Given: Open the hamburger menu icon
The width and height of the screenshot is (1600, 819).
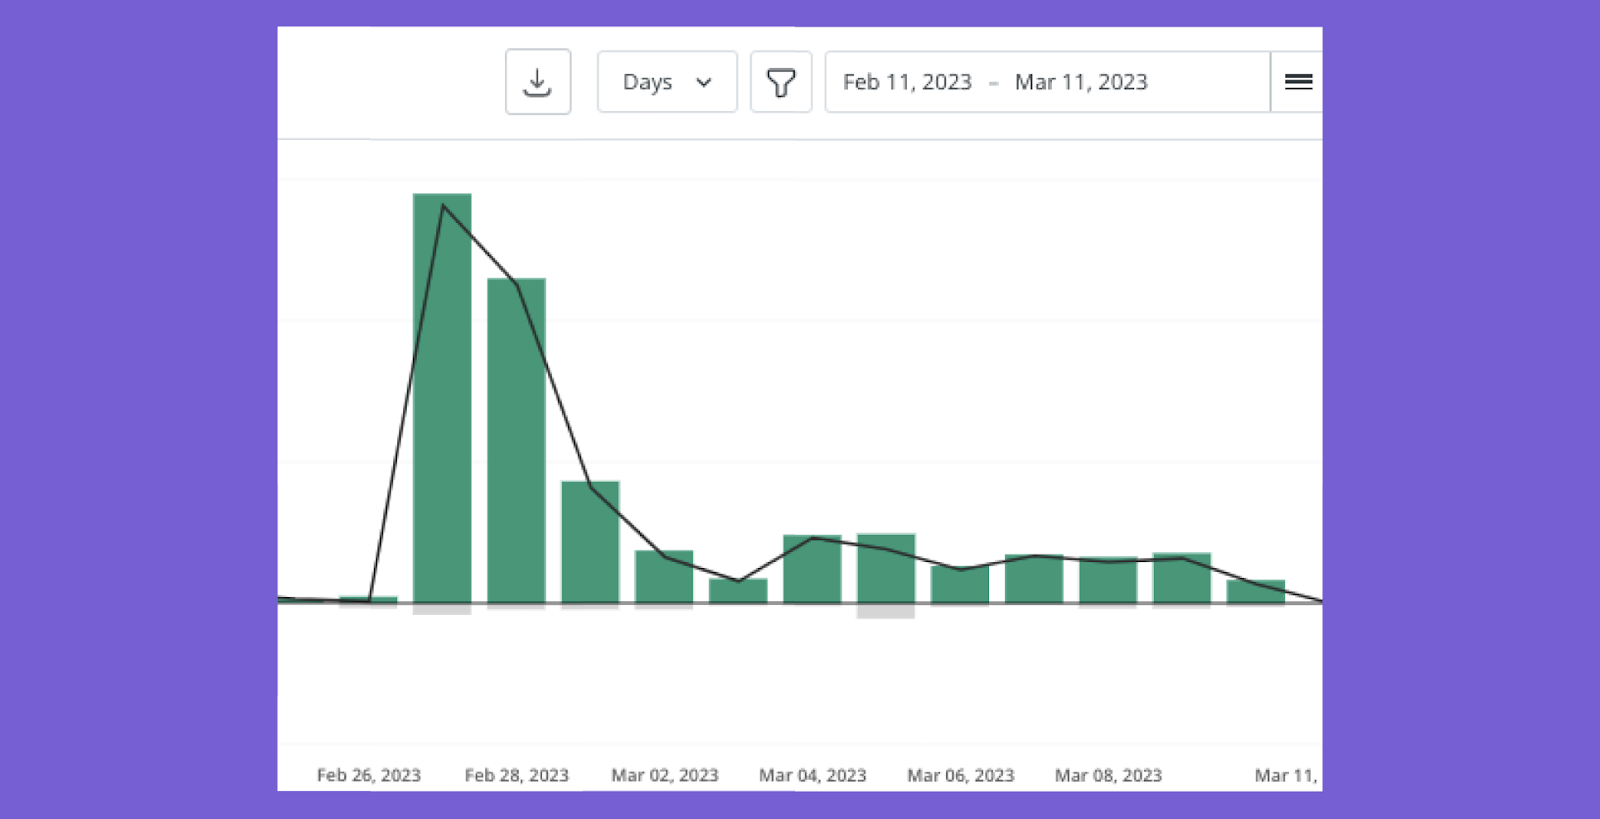Looking at the screenshot, I should tap(1298, 82).
